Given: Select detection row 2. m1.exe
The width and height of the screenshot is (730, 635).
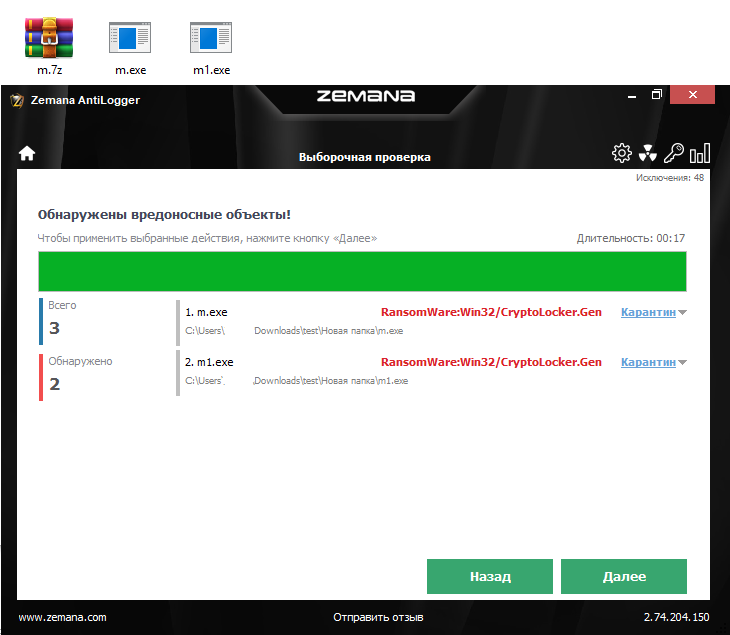Looking at the screenshot, I should click(432, 372).
